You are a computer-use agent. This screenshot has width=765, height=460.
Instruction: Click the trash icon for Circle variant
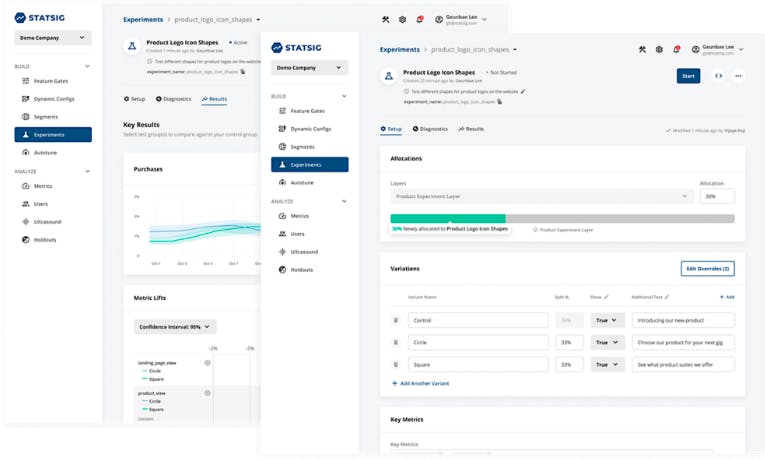click(x=396, y=342)
